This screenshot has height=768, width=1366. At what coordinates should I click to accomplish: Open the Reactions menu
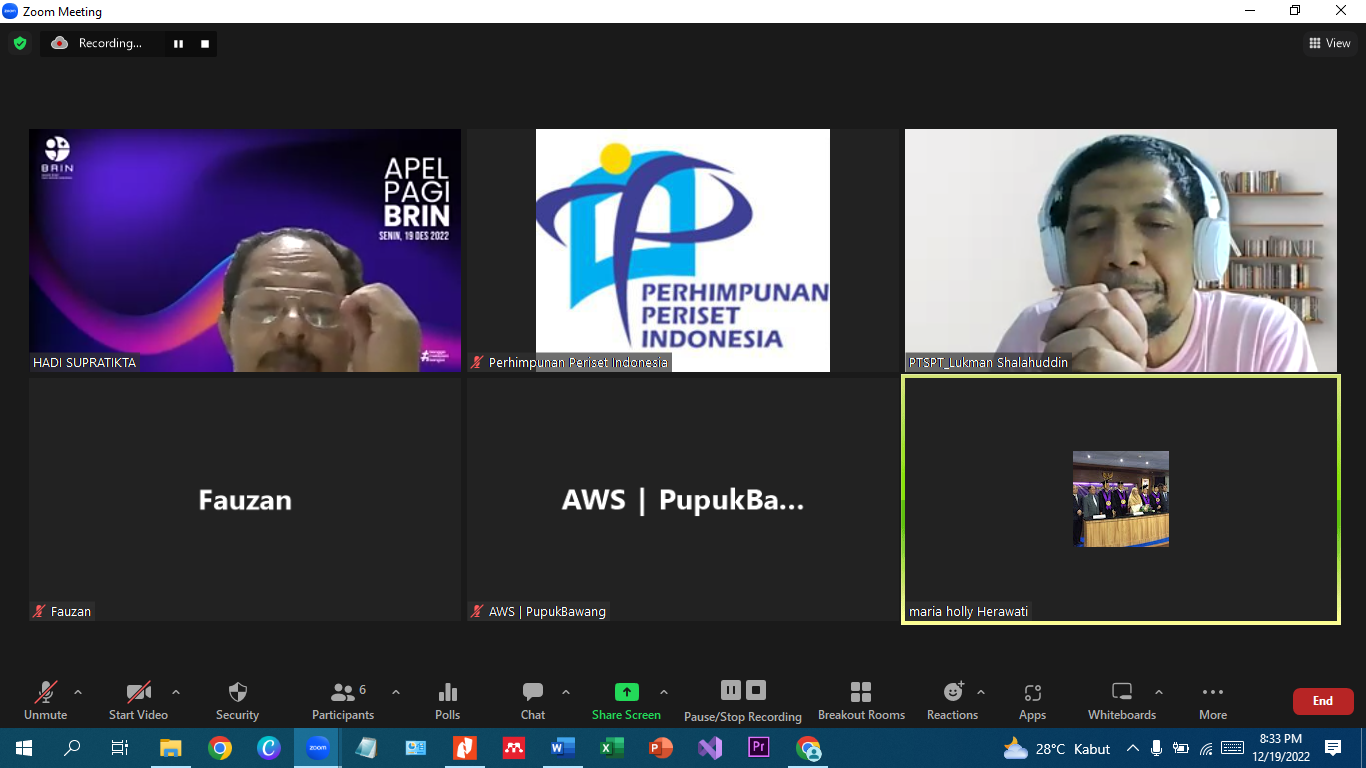pyautogui.click(x=952, y=700)
